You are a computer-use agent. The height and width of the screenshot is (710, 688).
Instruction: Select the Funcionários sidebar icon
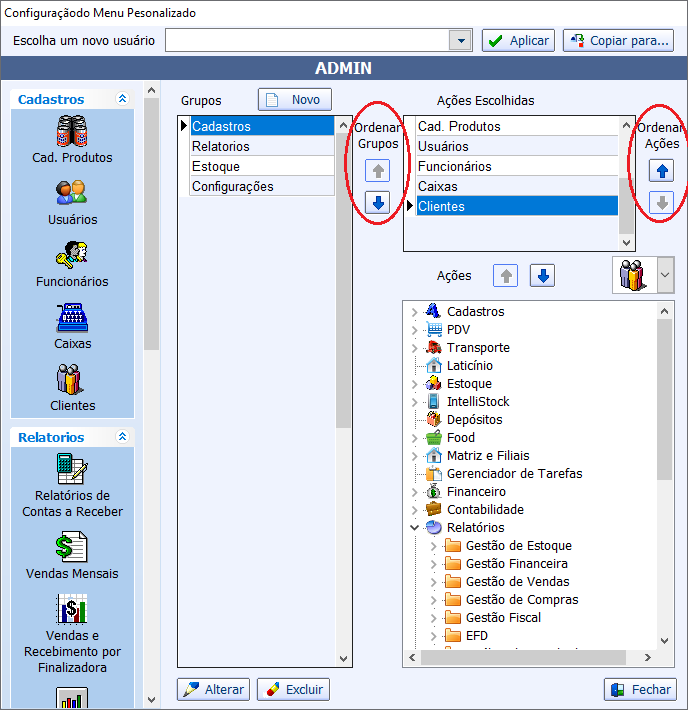pos(72,255)
